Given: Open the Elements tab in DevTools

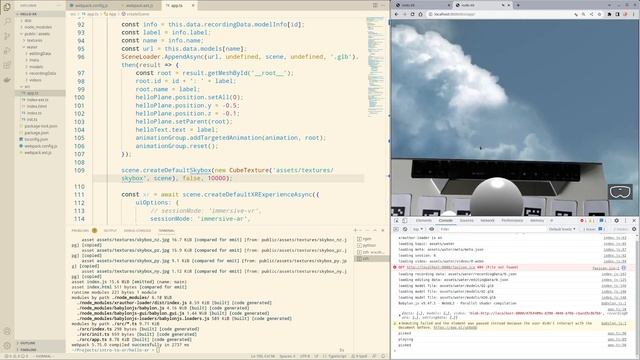Looking at the screenshot, I should [x=423, y=220].
